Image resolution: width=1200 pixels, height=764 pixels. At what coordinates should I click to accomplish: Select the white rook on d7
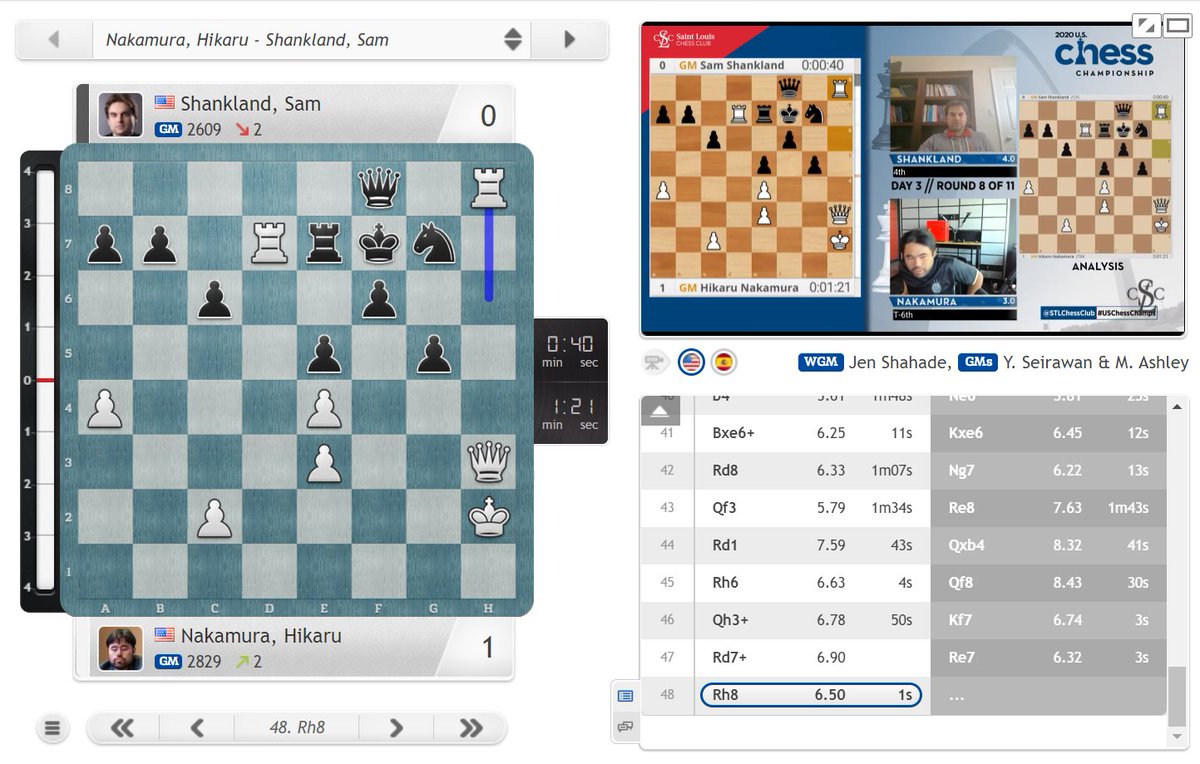(269, 242)
